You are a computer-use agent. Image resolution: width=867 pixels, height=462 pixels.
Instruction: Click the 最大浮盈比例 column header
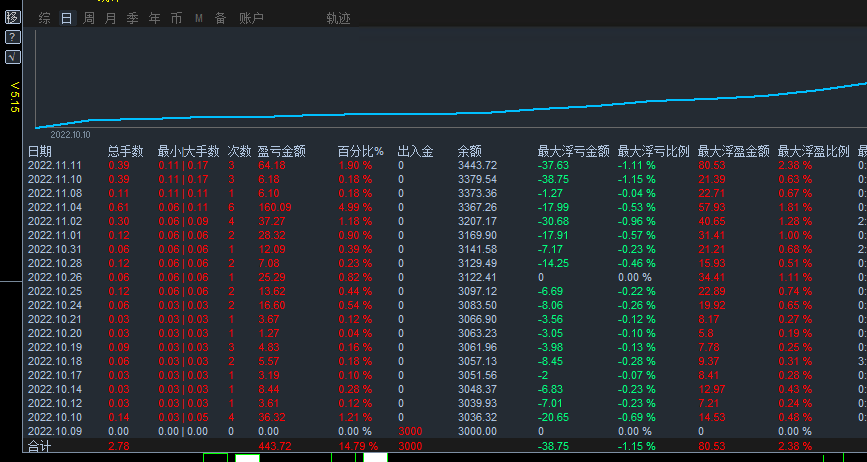coord(814,151)
